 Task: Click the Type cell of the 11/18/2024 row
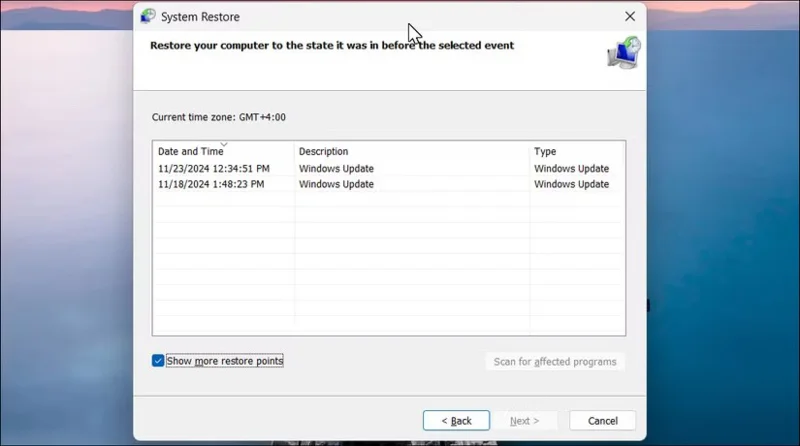pyautogui.click(x=571, y=185)
